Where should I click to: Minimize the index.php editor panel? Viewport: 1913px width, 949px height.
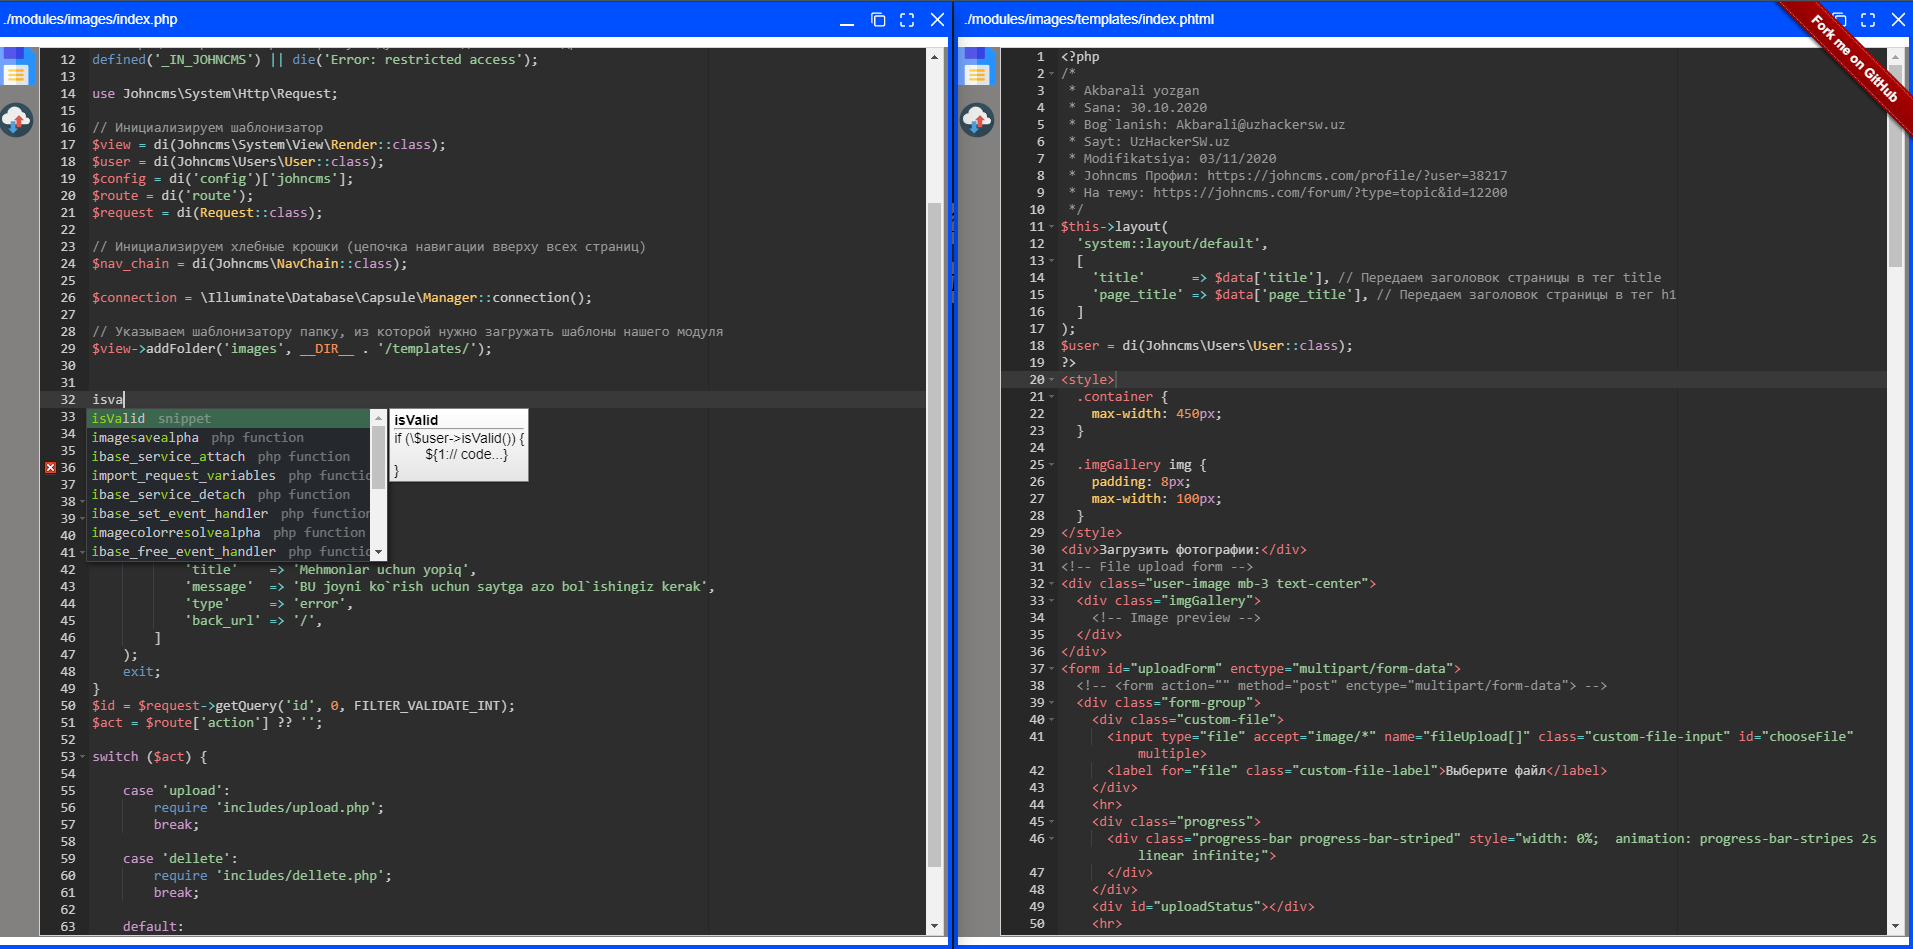(847, 20)
